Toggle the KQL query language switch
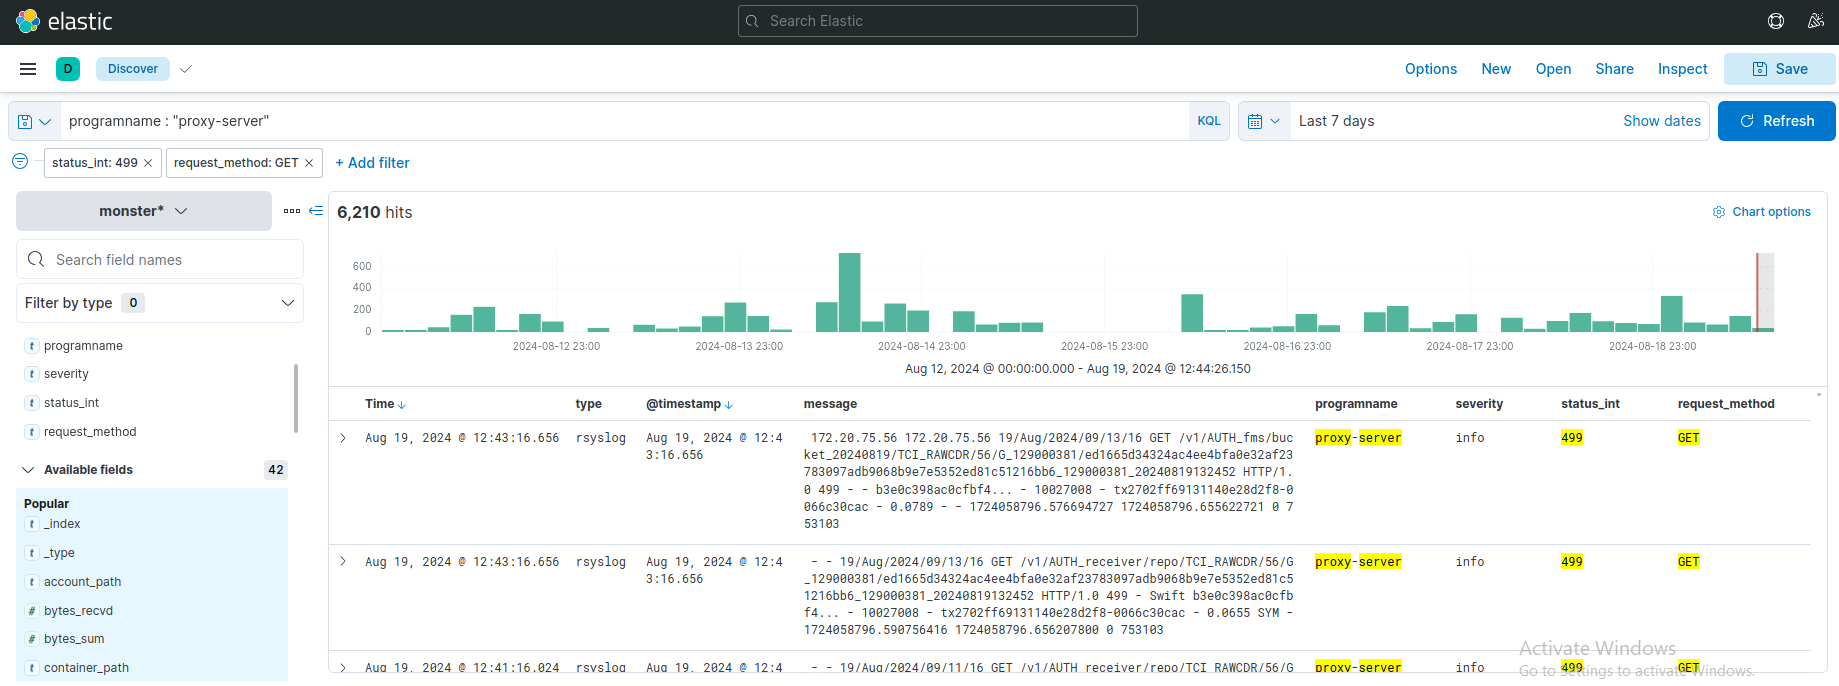The image size is (1839, 686). coord(1208,121)
